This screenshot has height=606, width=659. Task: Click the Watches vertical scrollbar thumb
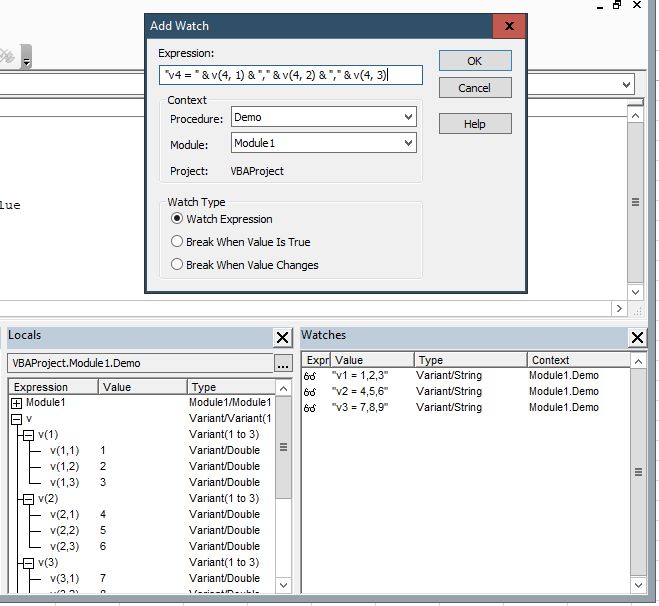(638, 472)
